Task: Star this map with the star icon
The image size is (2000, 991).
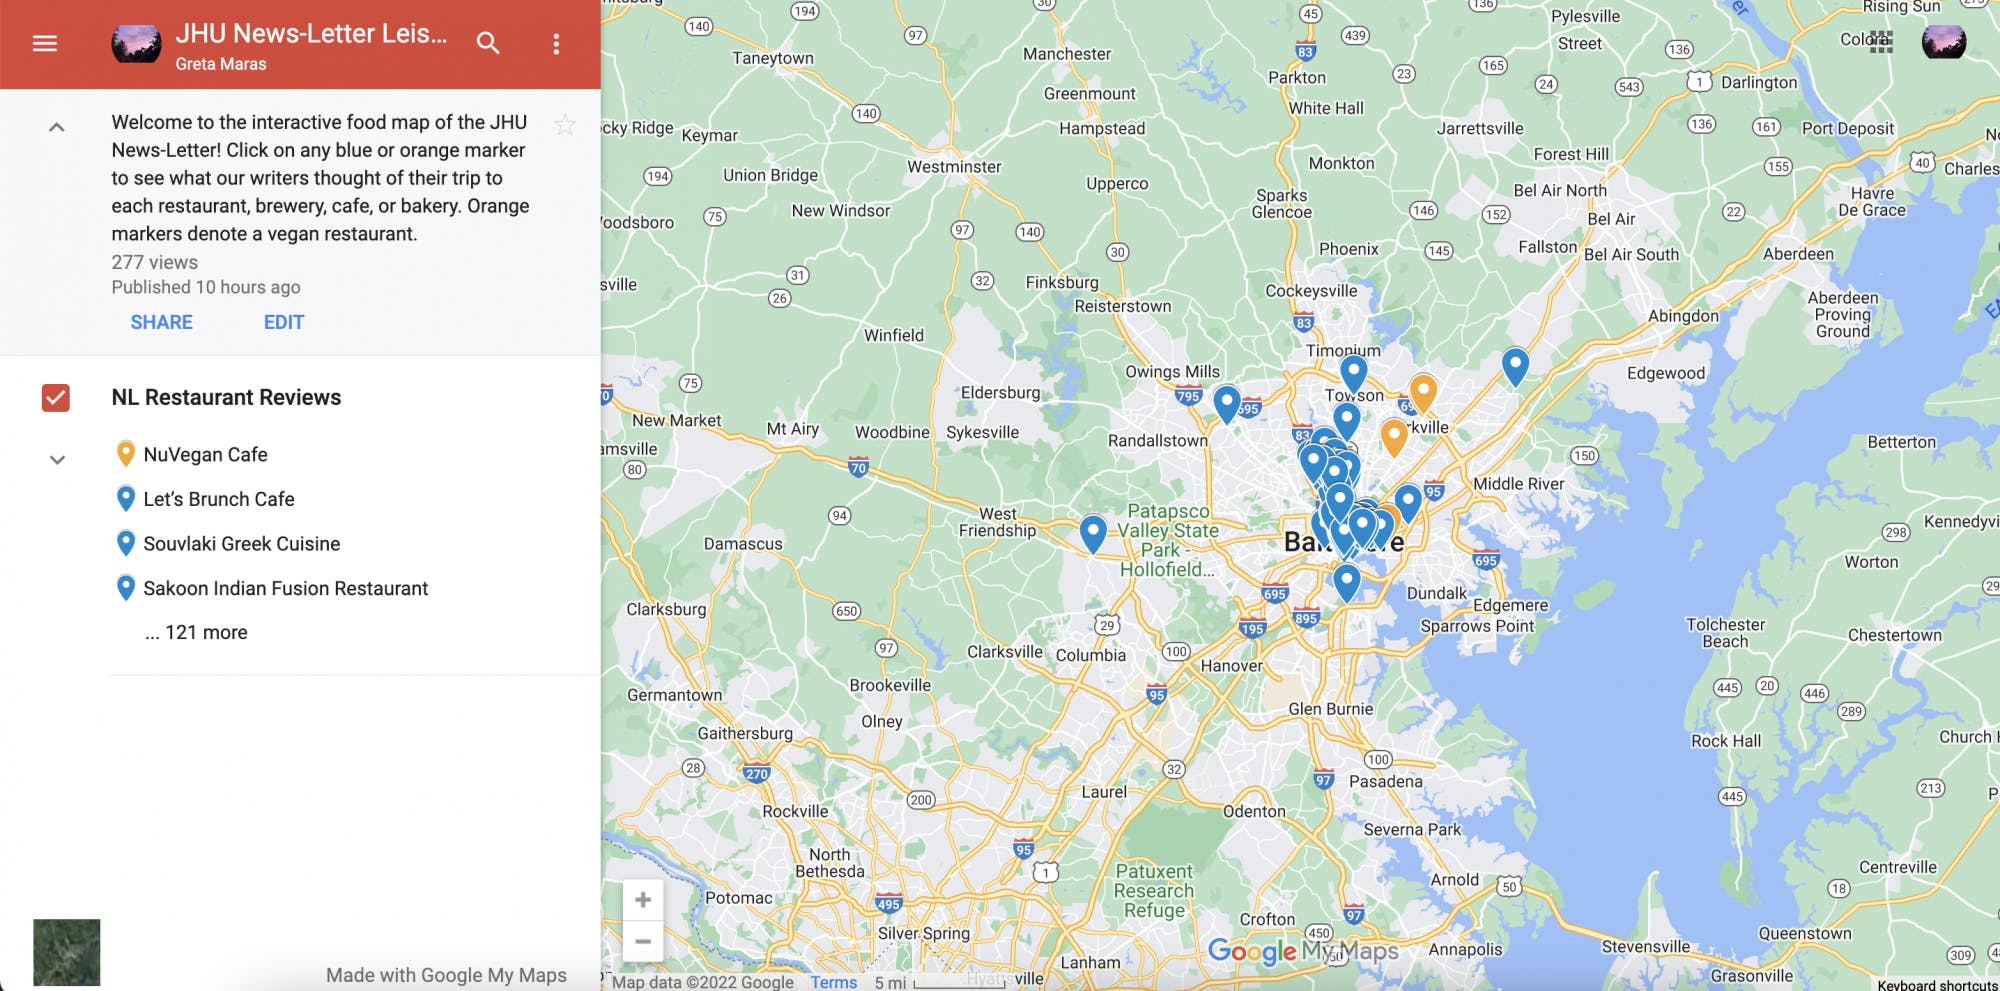Action: coord(565,125)
